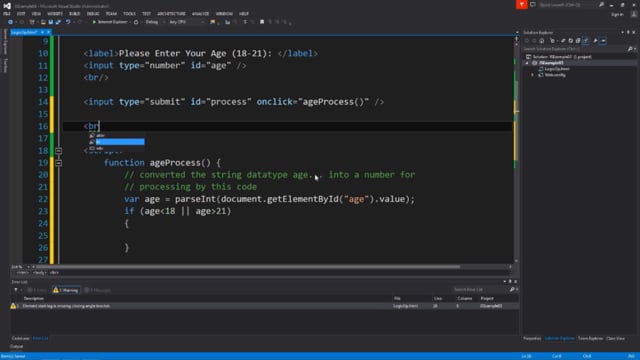Click Solution Explorer Collapse All icon
Viewport: 640px width, 360px height.
tap(570, 41)
